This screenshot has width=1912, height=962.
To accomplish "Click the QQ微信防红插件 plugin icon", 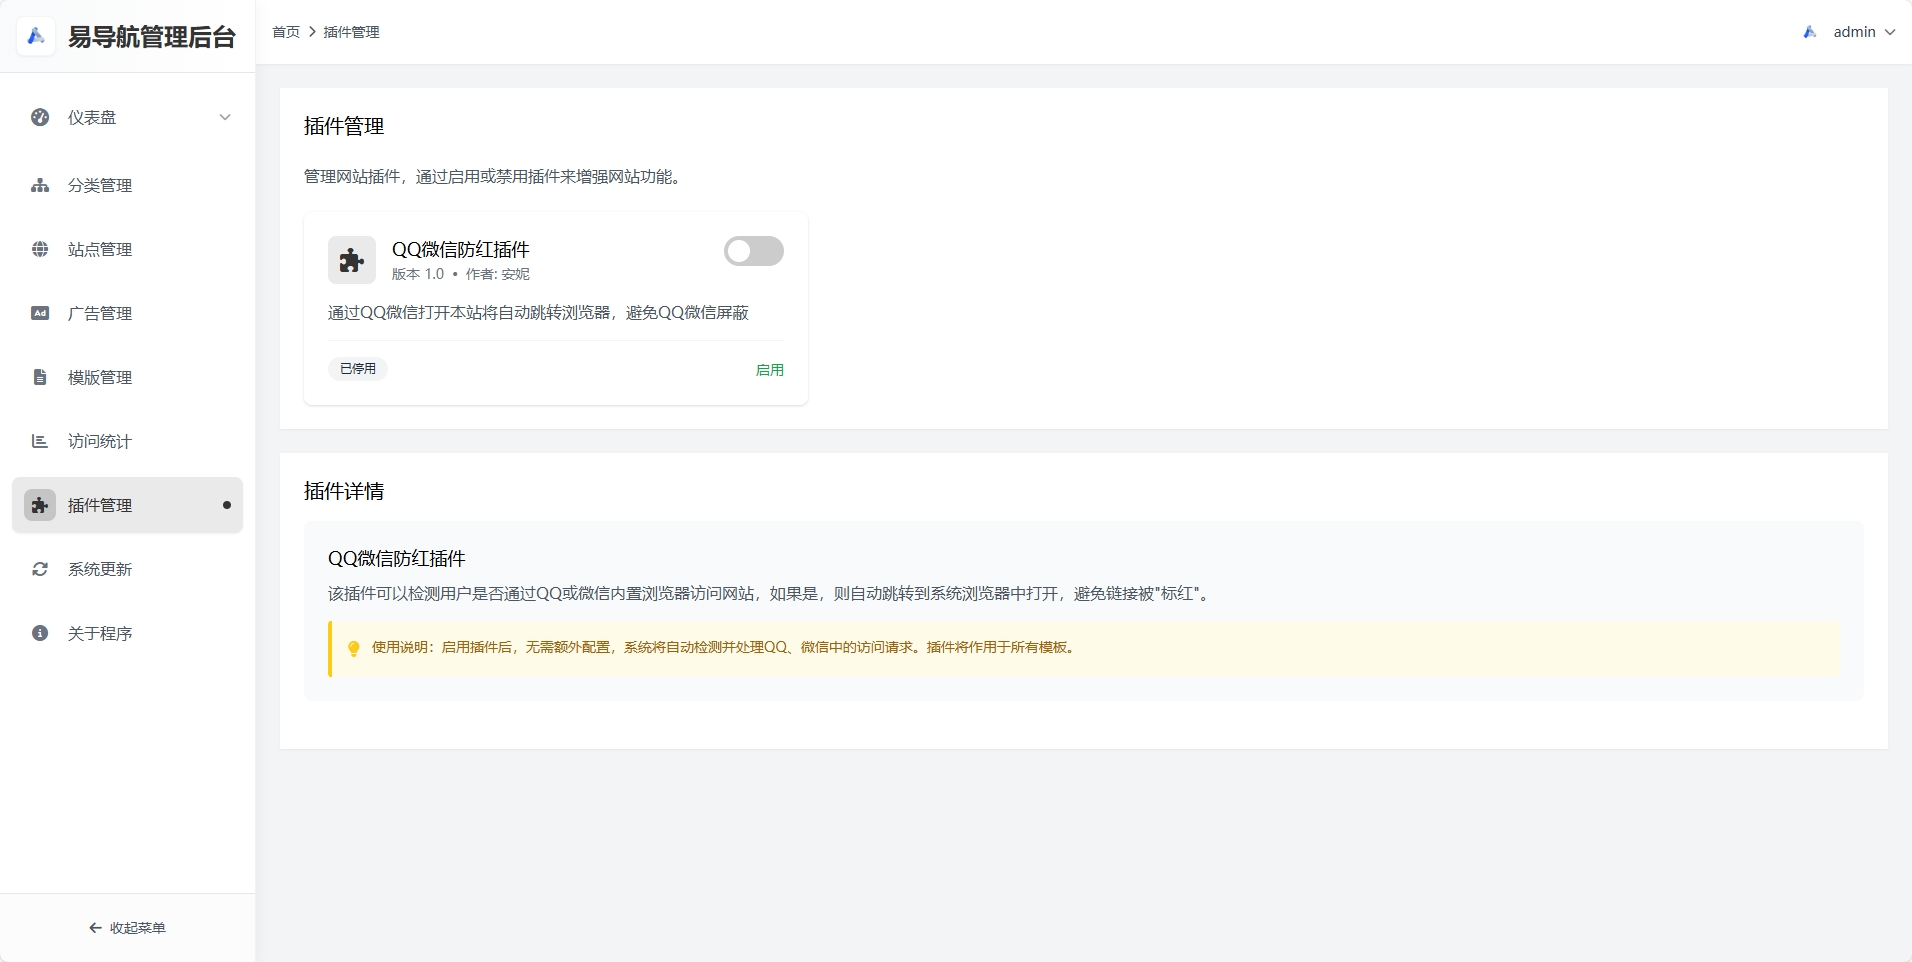I will pyautogui.click(x=352, y=259).
